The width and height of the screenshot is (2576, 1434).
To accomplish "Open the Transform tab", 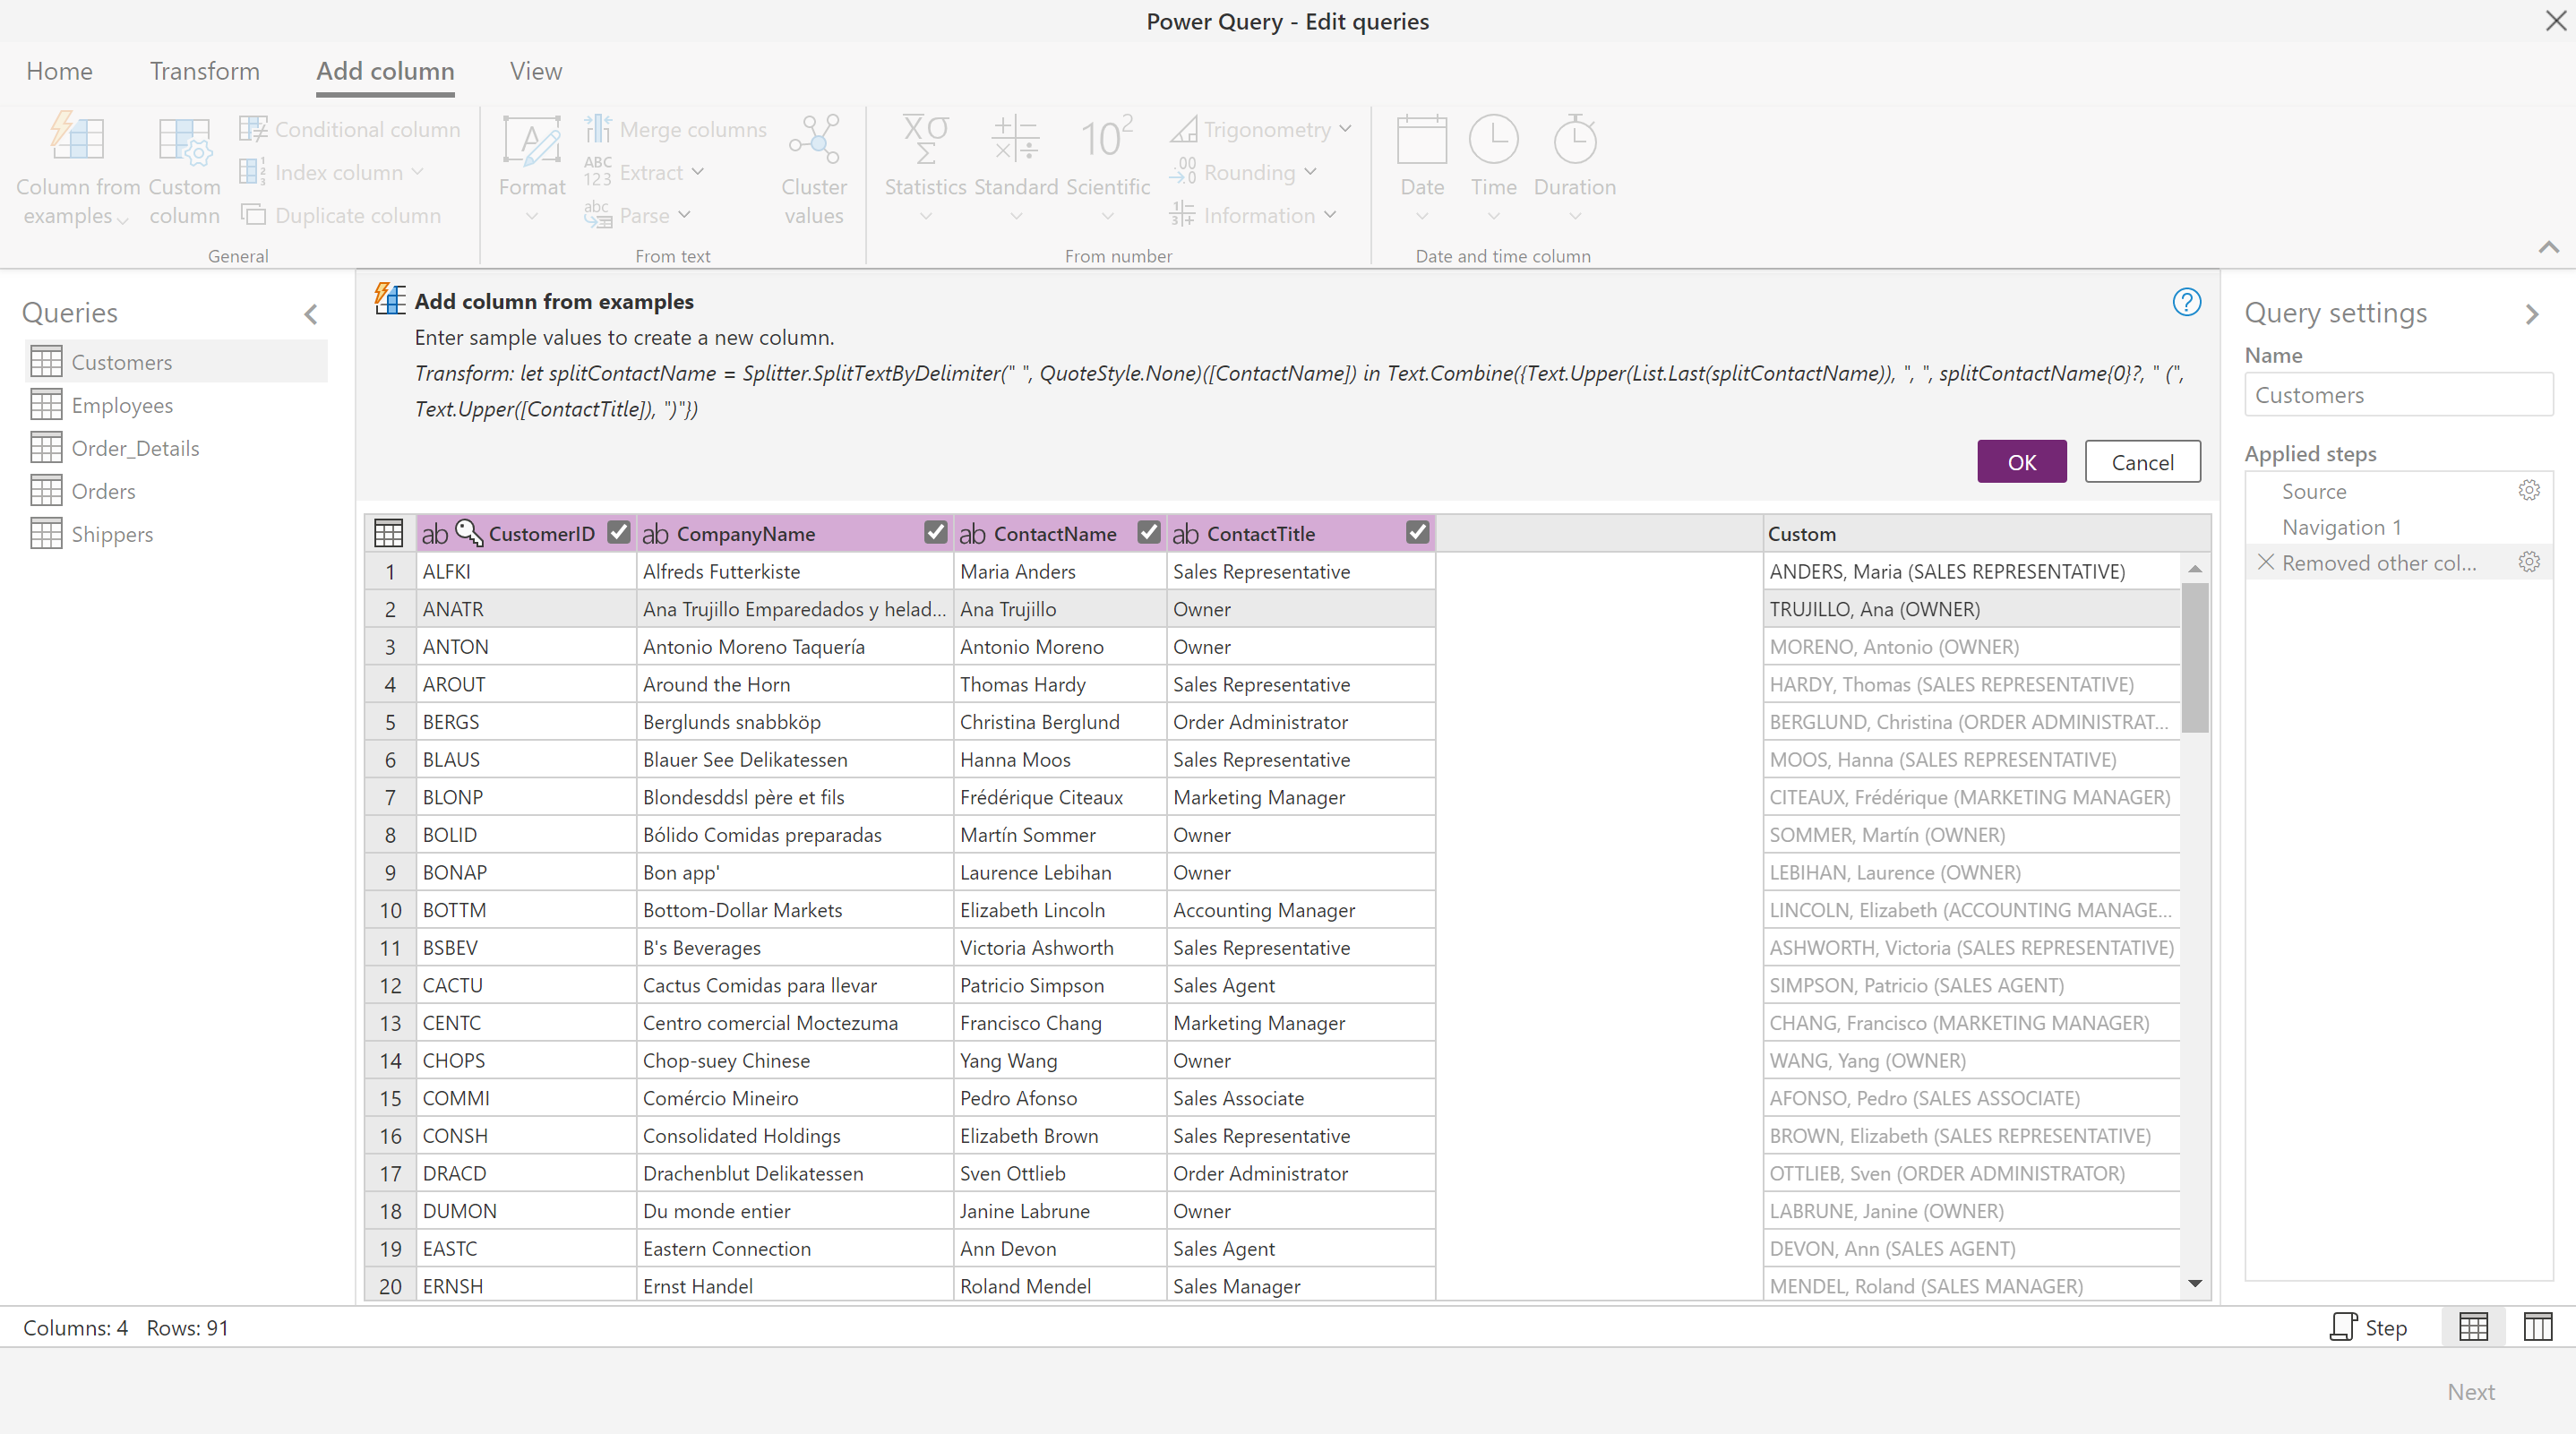I will tap(204, 71).
